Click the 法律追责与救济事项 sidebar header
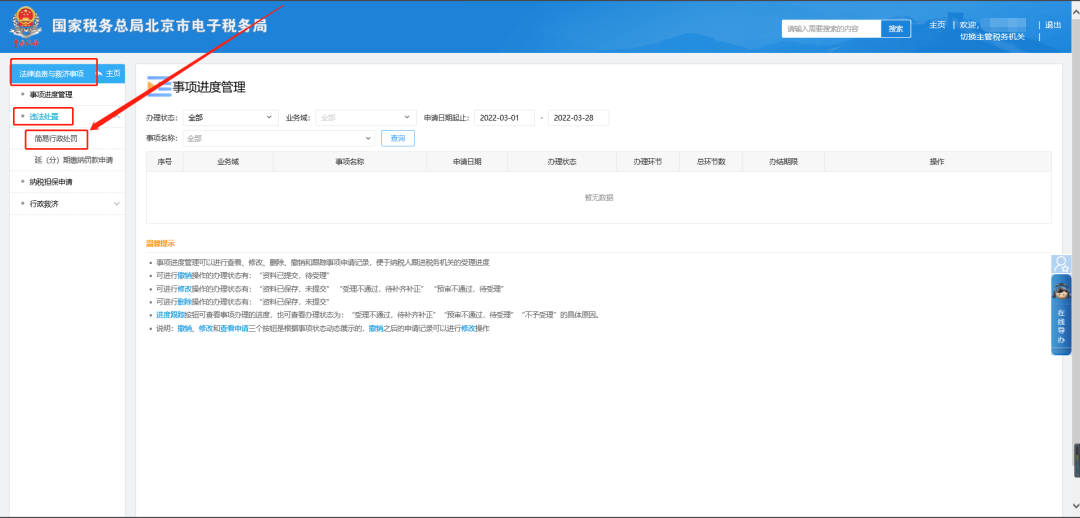1080x518 pixels. click(52, 73)
